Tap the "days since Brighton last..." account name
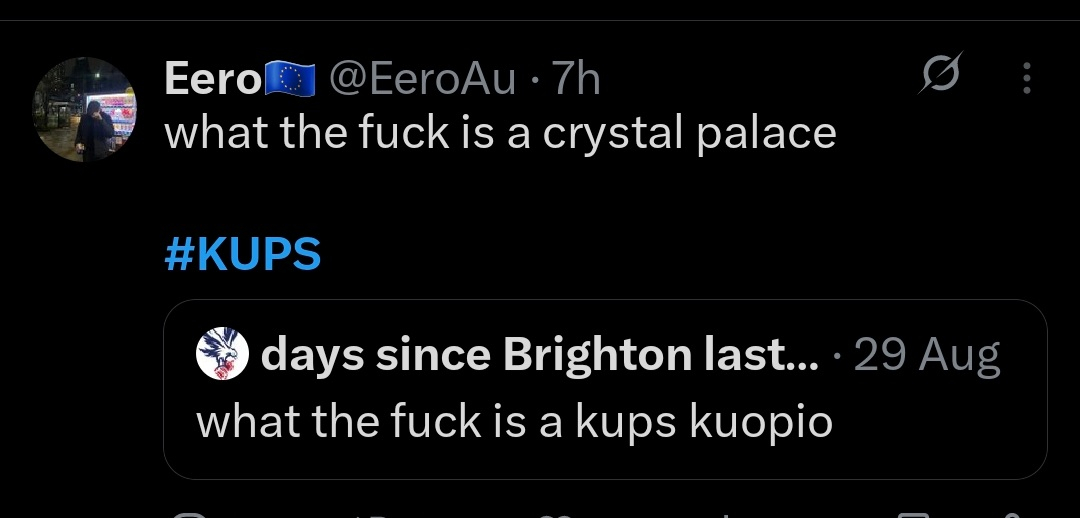The height and width of the screenshot is (518, 1080). (x=539, y=355)
